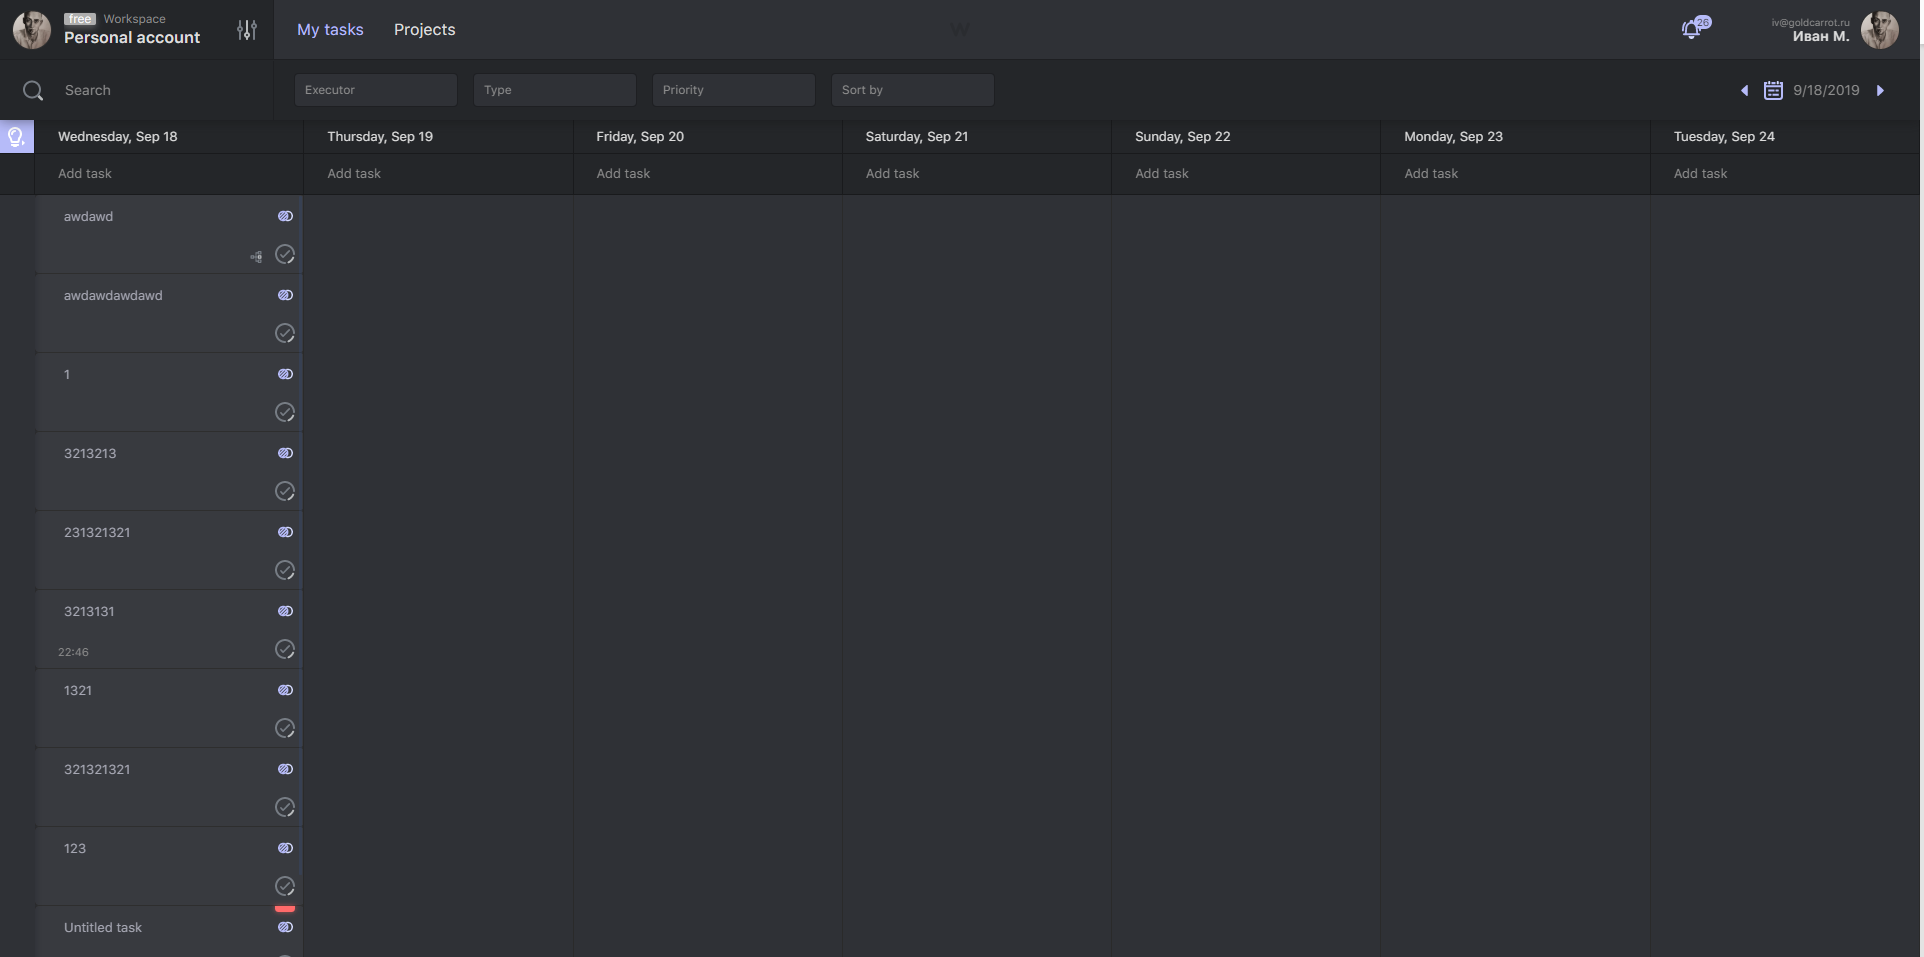Toggle completion check on task 123
The image size is (1924, 957).
tap(285, 886)
